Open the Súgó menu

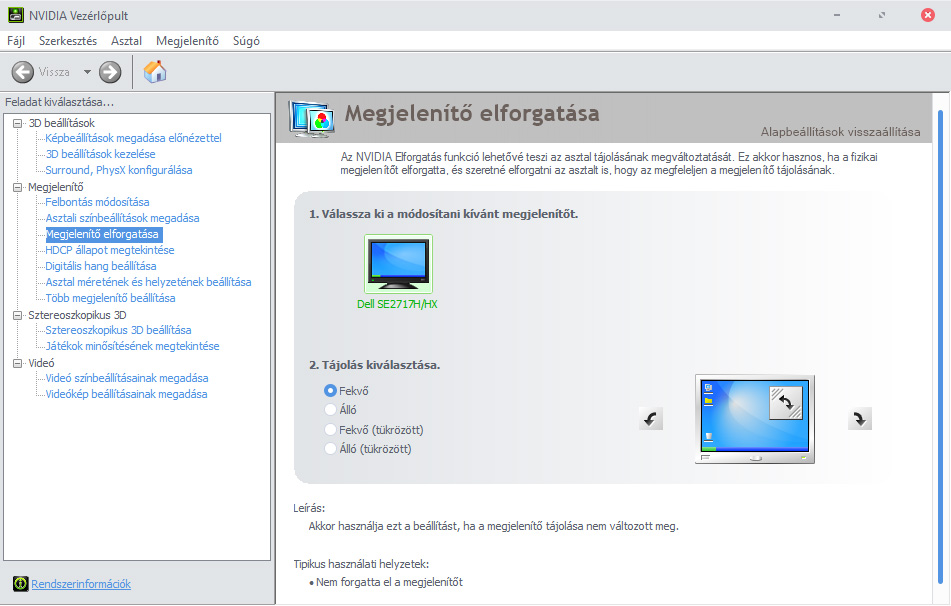point(246,41)
